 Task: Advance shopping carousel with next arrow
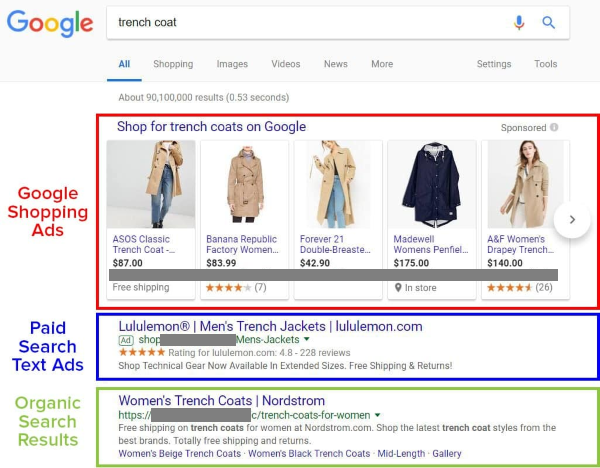tap(572, 220)
